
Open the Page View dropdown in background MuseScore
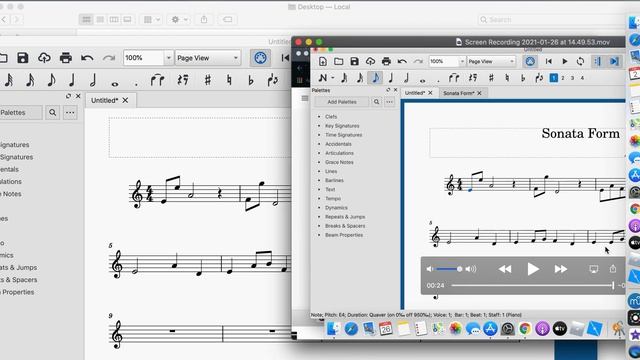tap(208, 58)
